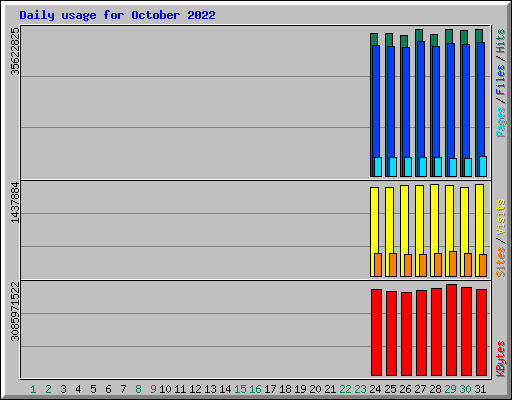The image size is (512, 400).
Task: Click day 13 on the x-axis
Action: point(210,389)
